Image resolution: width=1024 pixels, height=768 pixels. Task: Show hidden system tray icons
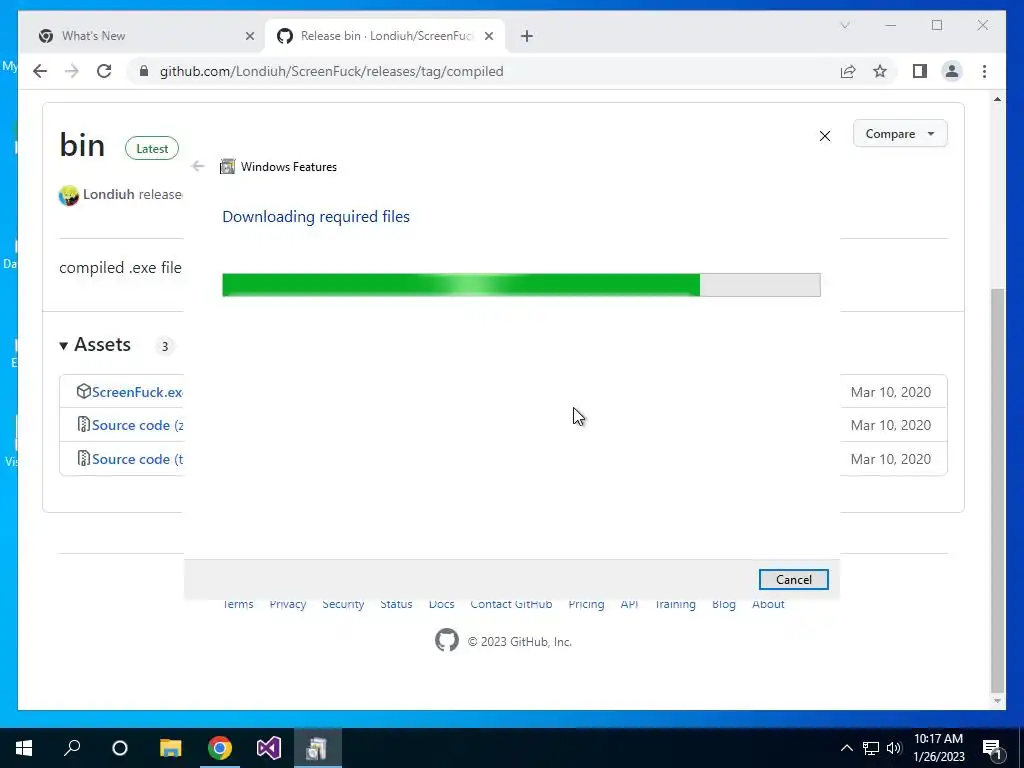tap(846, 748)
